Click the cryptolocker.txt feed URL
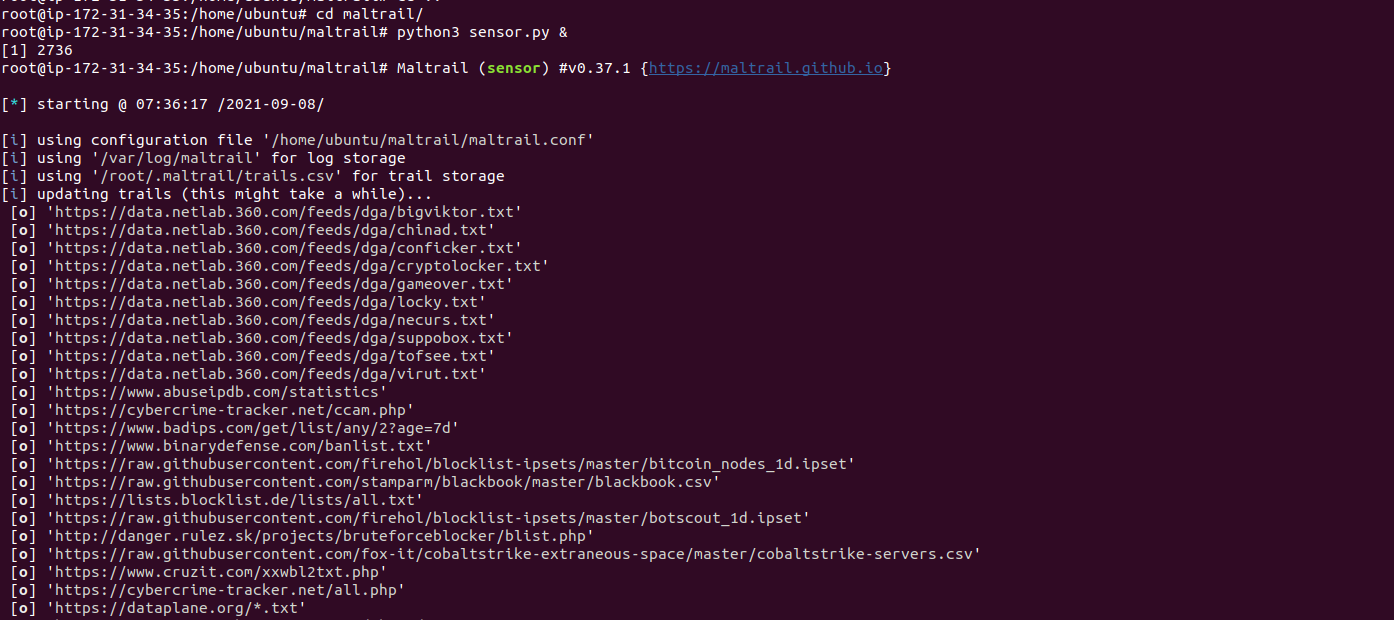Viewport: 1394px width, 620px height. pyautogui.click(x=297, y=266)
